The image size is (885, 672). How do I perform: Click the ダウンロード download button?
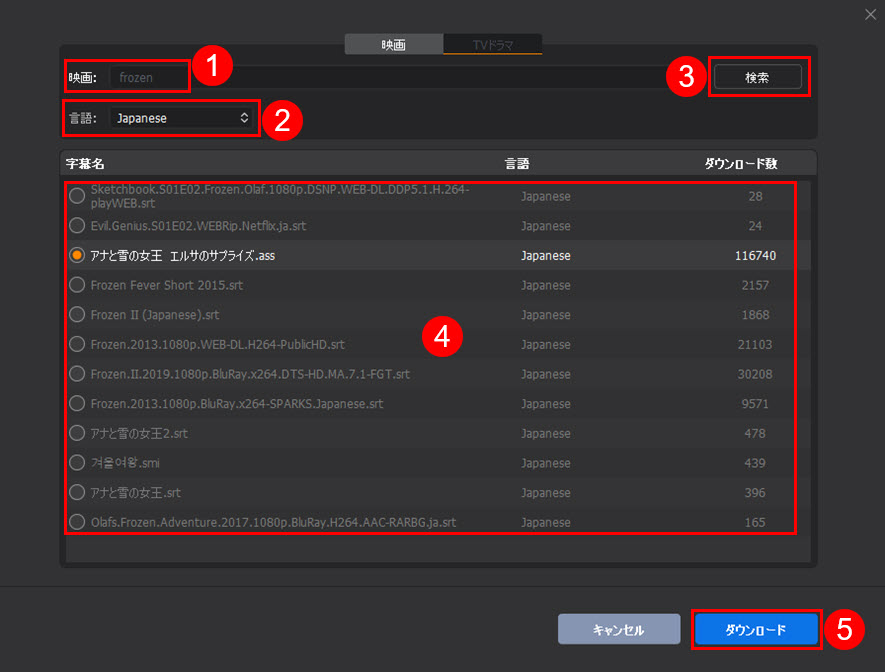coord(755,630)
